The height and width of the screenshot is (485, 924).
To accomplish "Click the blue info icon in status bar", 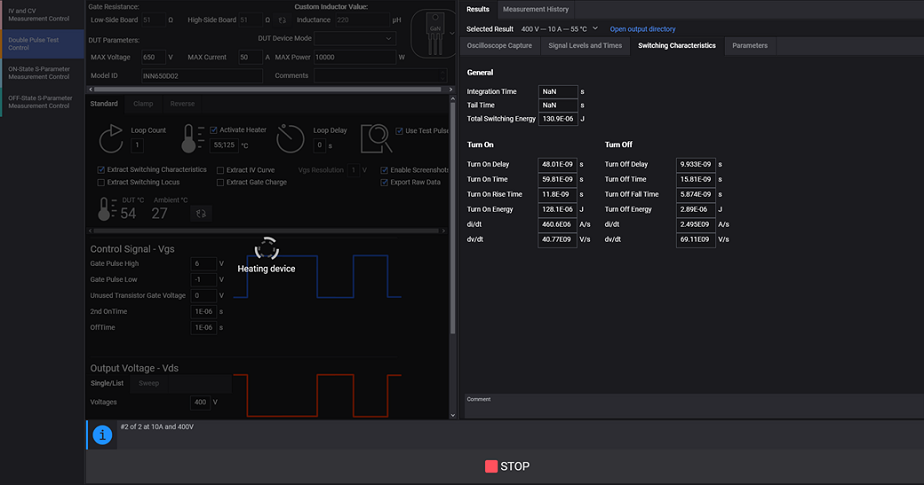I will 101,433.
